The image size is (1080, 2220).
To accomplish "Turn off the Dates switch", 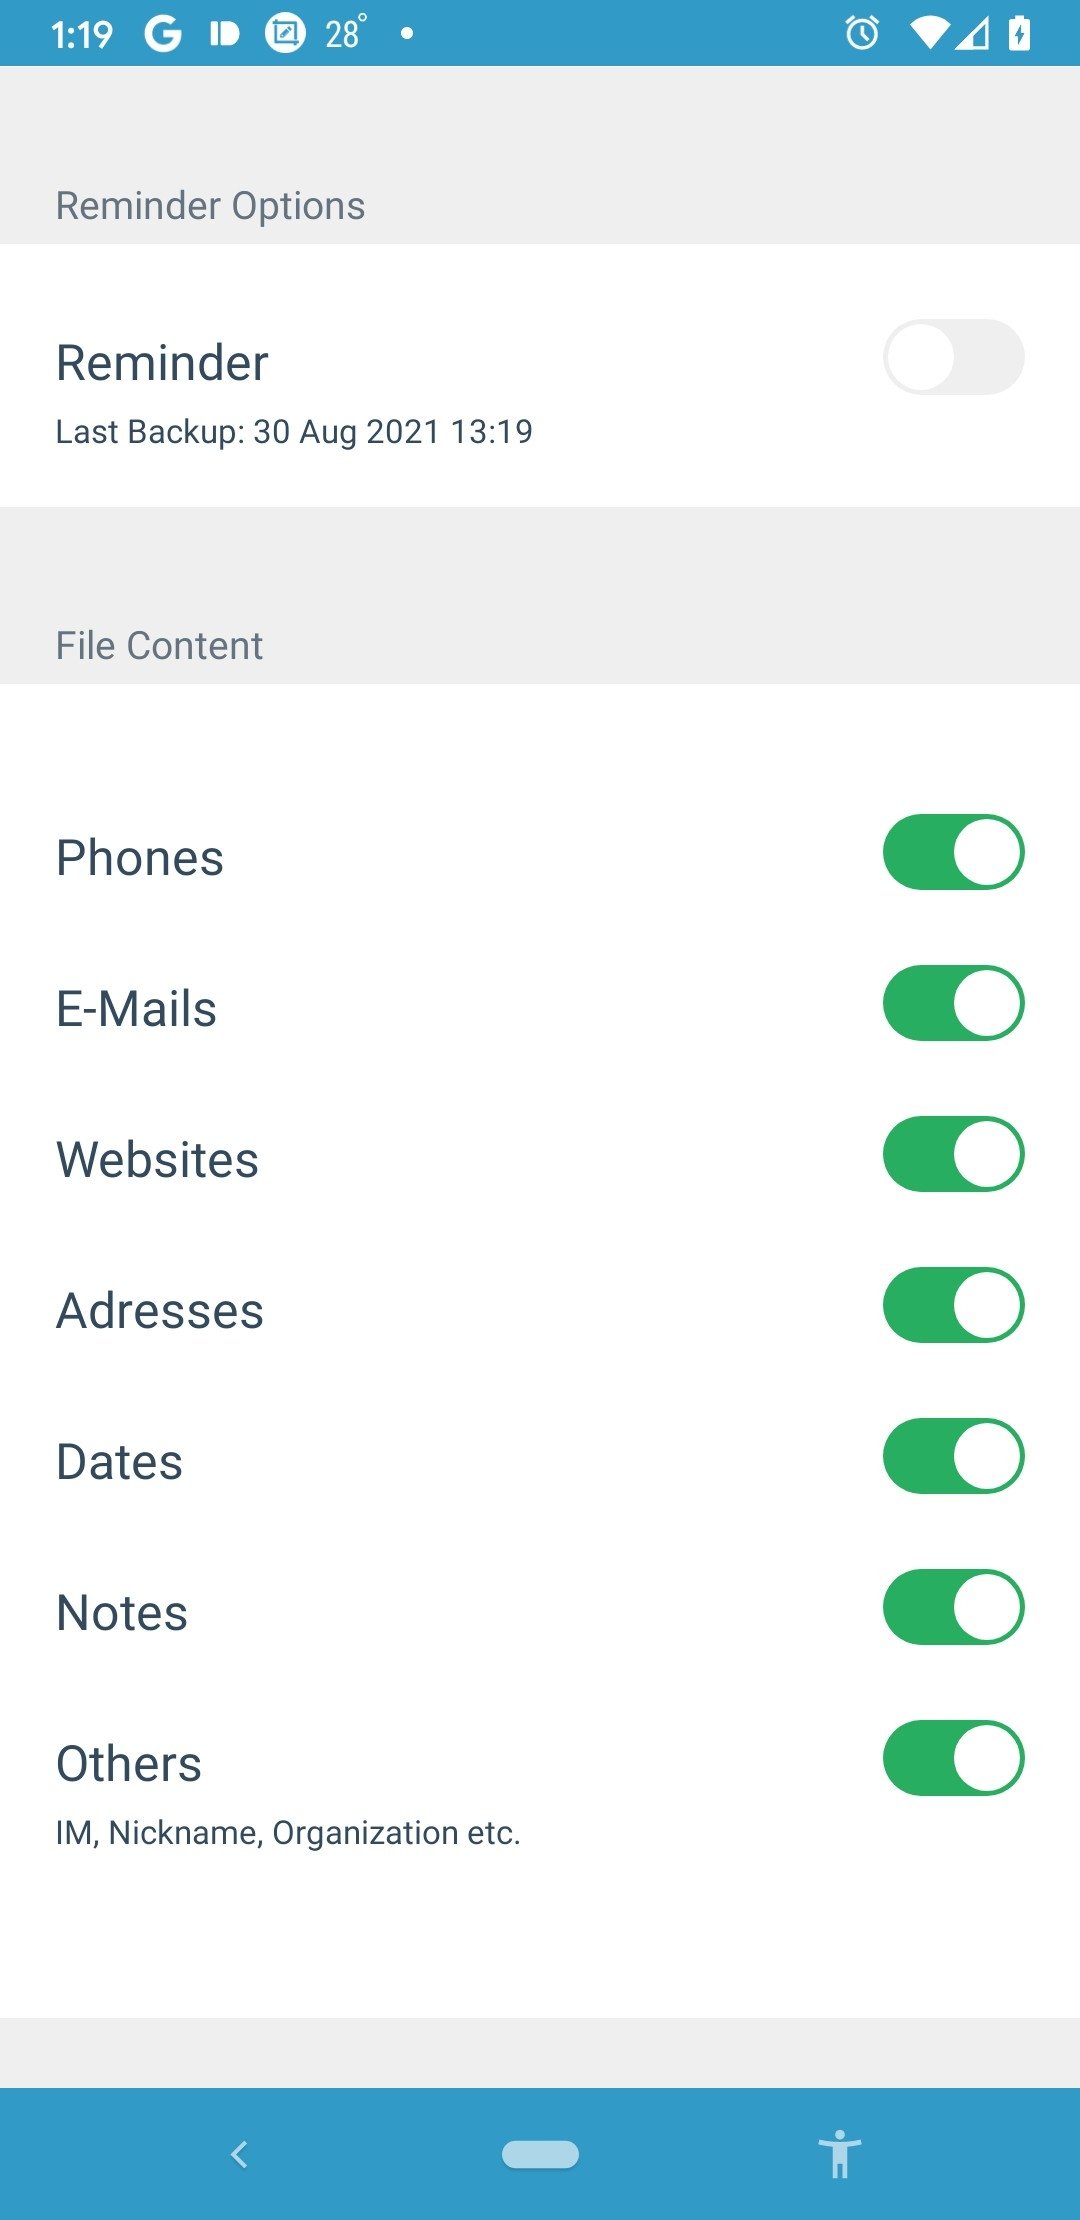I will [x=953, y=1456].
